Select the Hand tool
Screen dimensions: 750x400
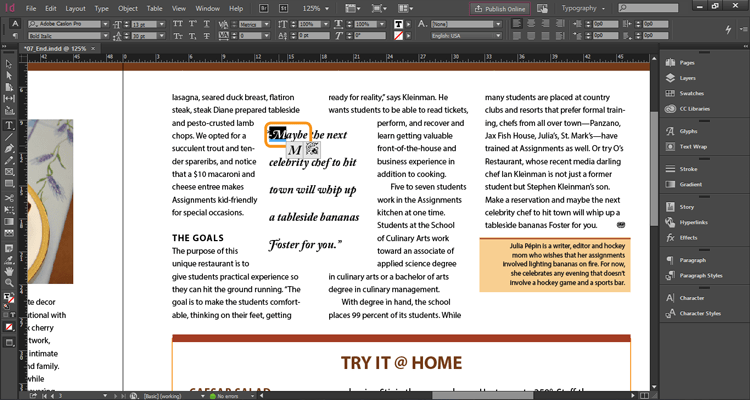pos(9,271)
